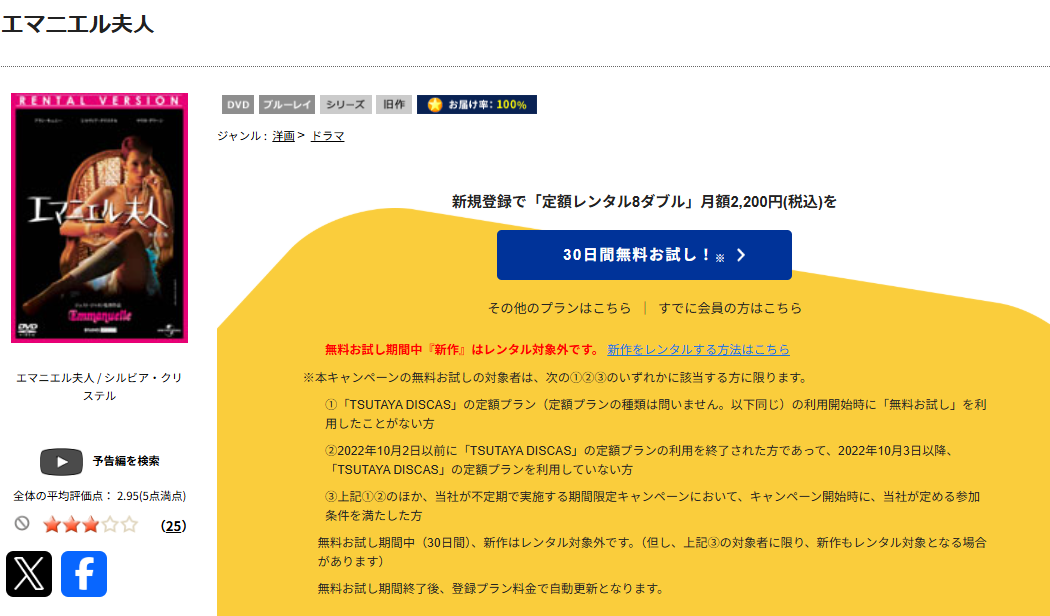
Task: Open the ドラマ genre link
Action: [327, 136]
